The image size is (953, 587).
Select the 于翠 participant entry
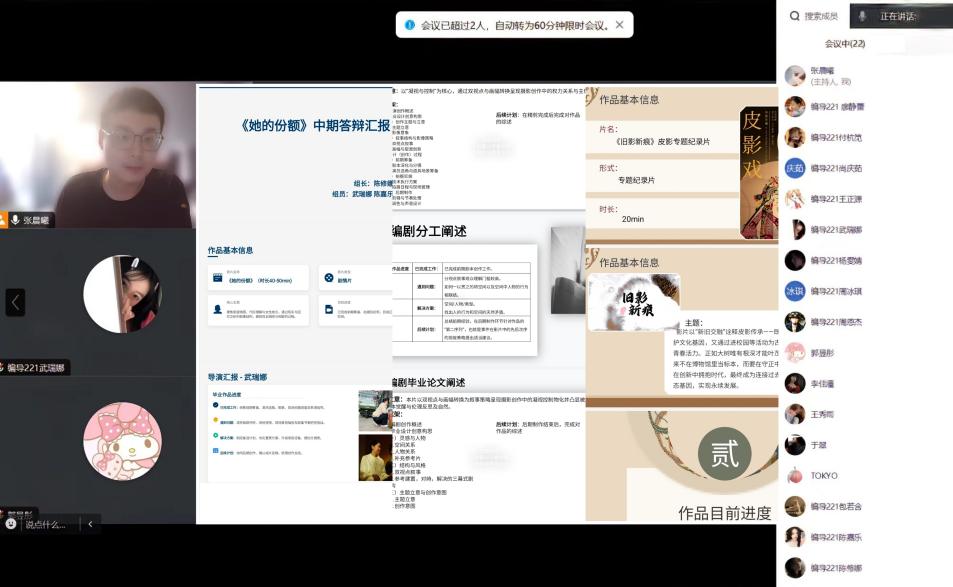tap(818, 444)
